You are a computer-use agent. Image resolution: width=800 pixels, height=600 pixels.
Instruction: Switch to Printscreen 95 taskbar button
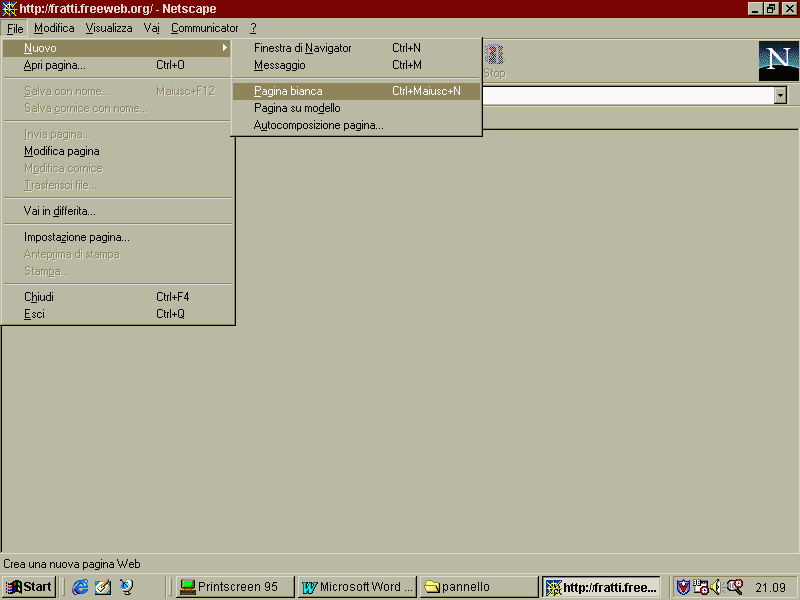(x=236, y=587)
